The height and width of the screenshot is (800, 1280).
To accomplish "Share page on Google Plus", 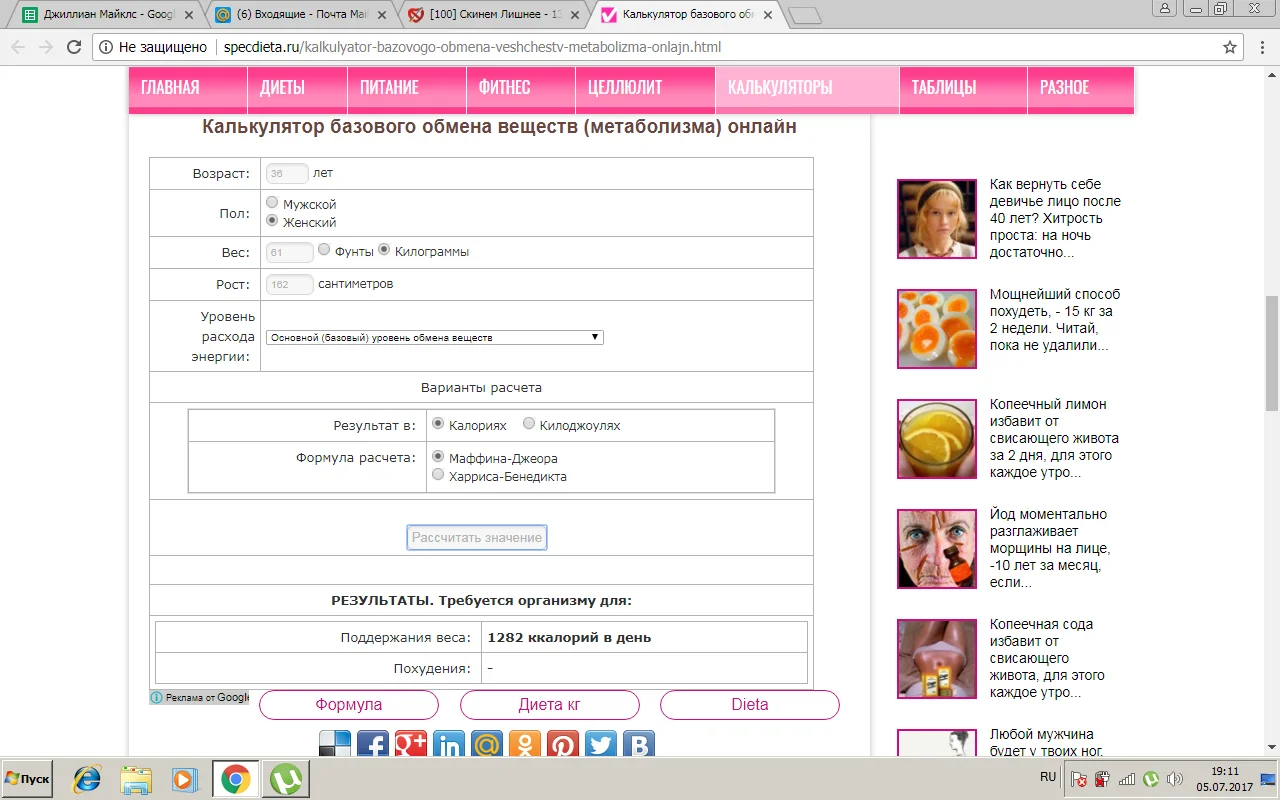I will (411, 745).
